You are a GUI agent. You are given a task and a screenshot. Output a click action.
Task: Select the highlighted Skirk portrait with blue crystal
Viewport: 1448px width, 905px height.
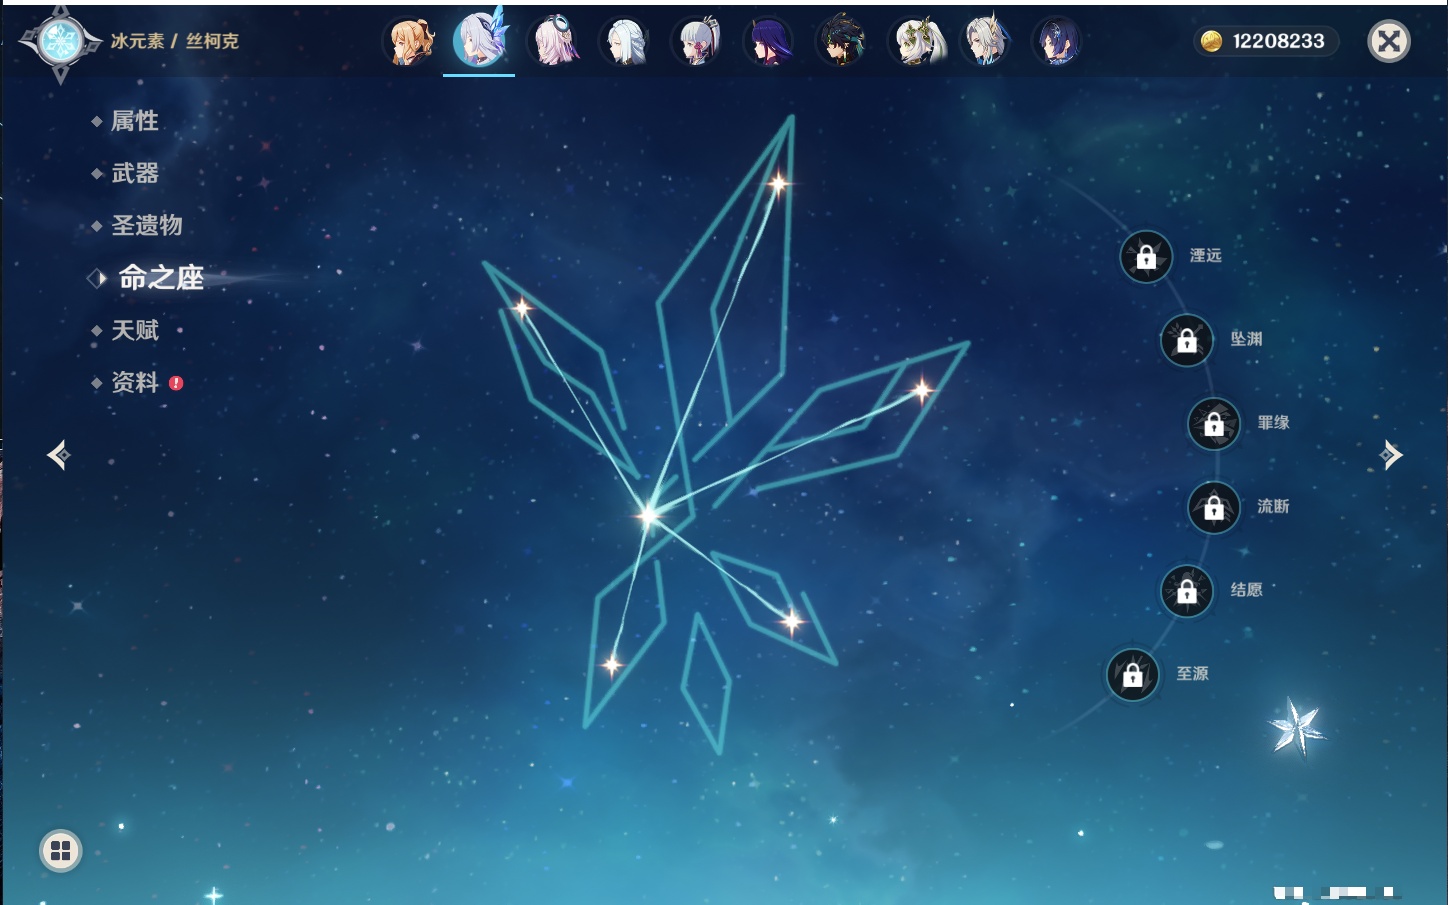[480, 40]
